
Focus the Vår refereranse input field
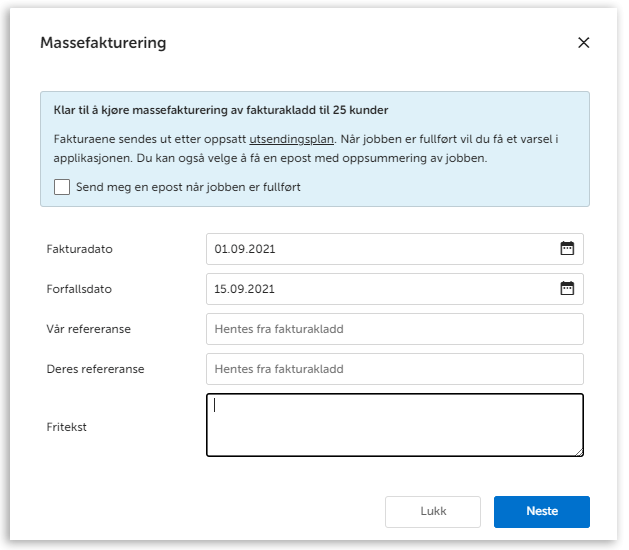[394, 329]
